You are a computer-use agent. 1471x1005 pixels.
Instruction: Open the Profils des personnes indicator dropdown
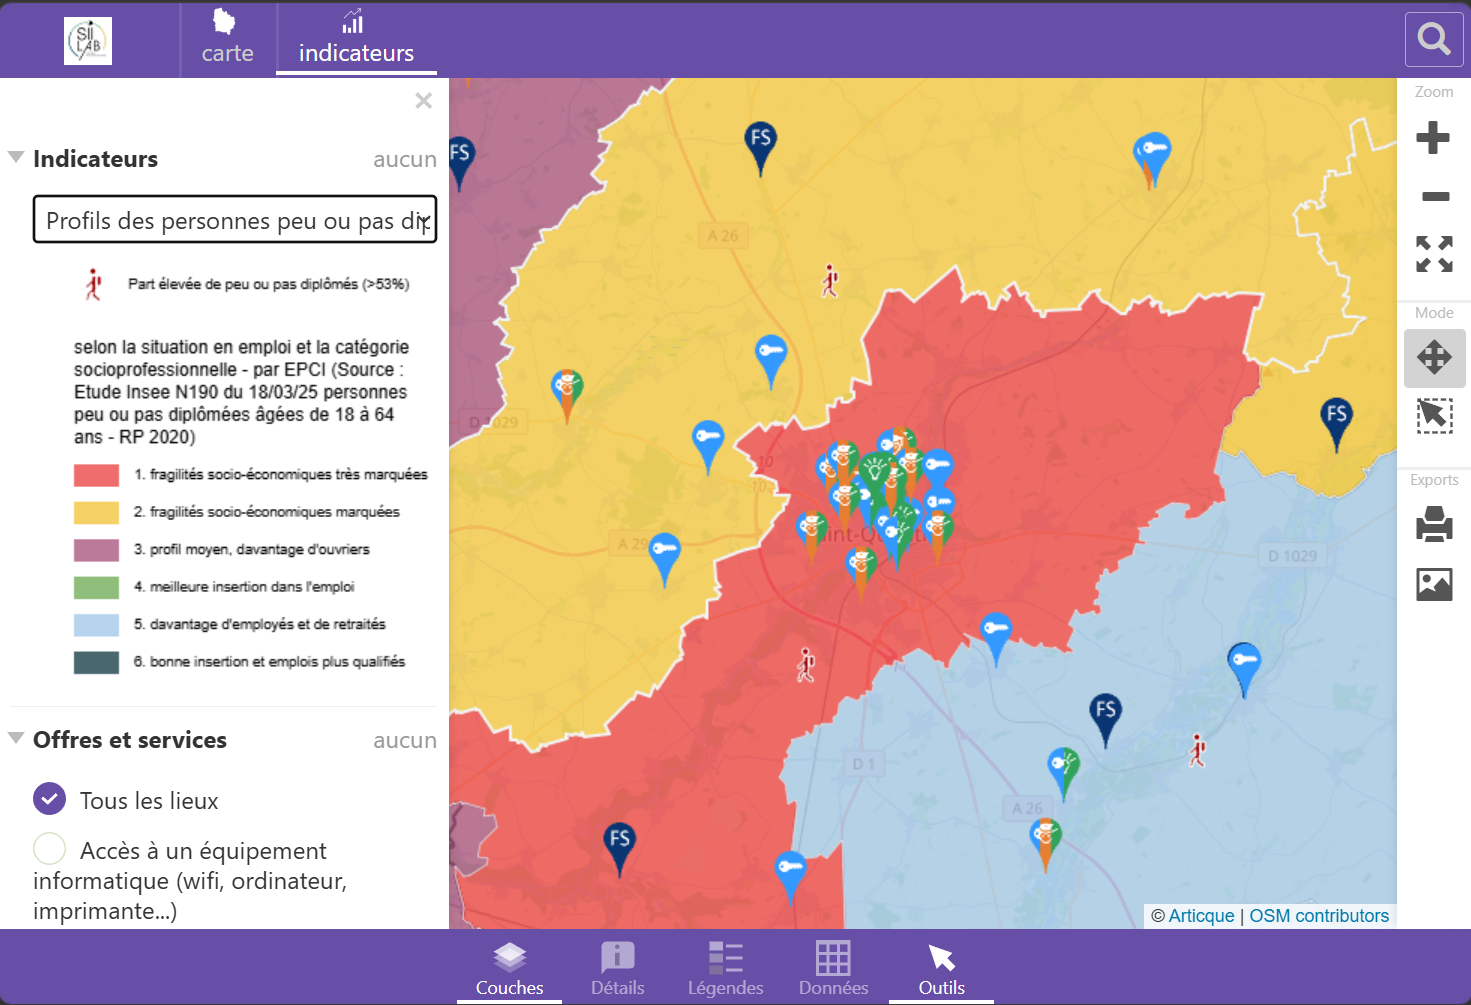(x=235, y=219)
